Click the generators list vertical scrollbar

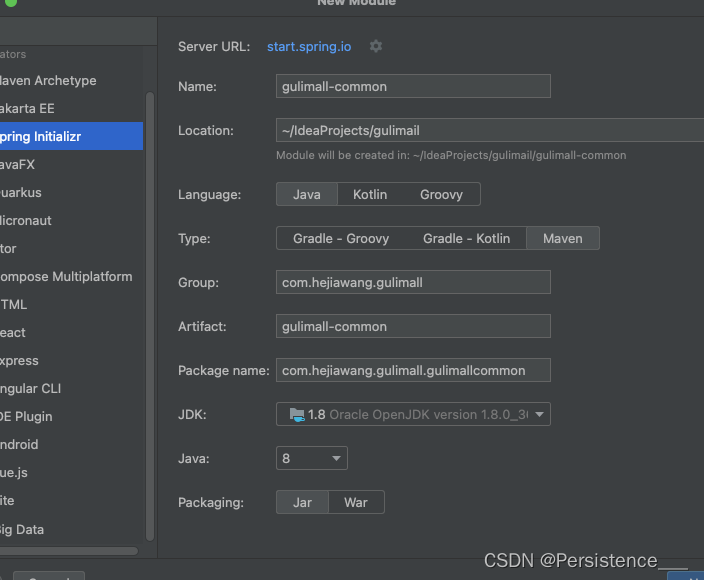[x=150, y=316]
